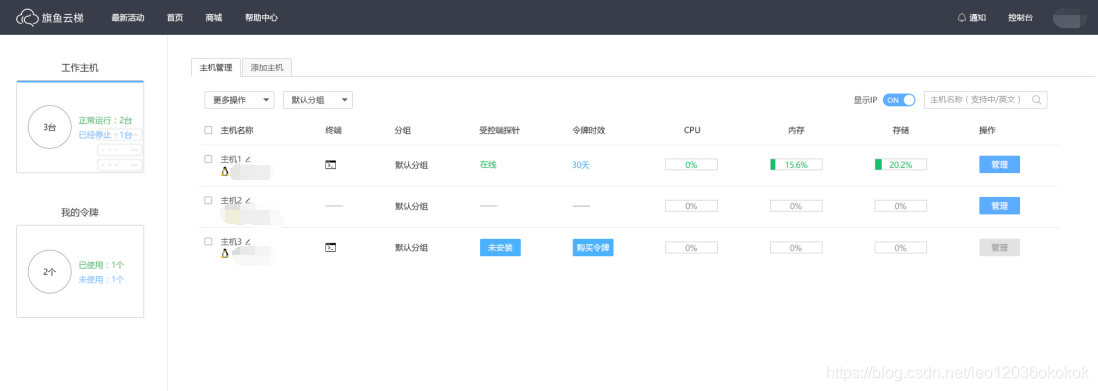Click 主机1 storage bar showing 20.2%
The width and height of the screenshot is (1098, 391).
[x=901, y=165]
